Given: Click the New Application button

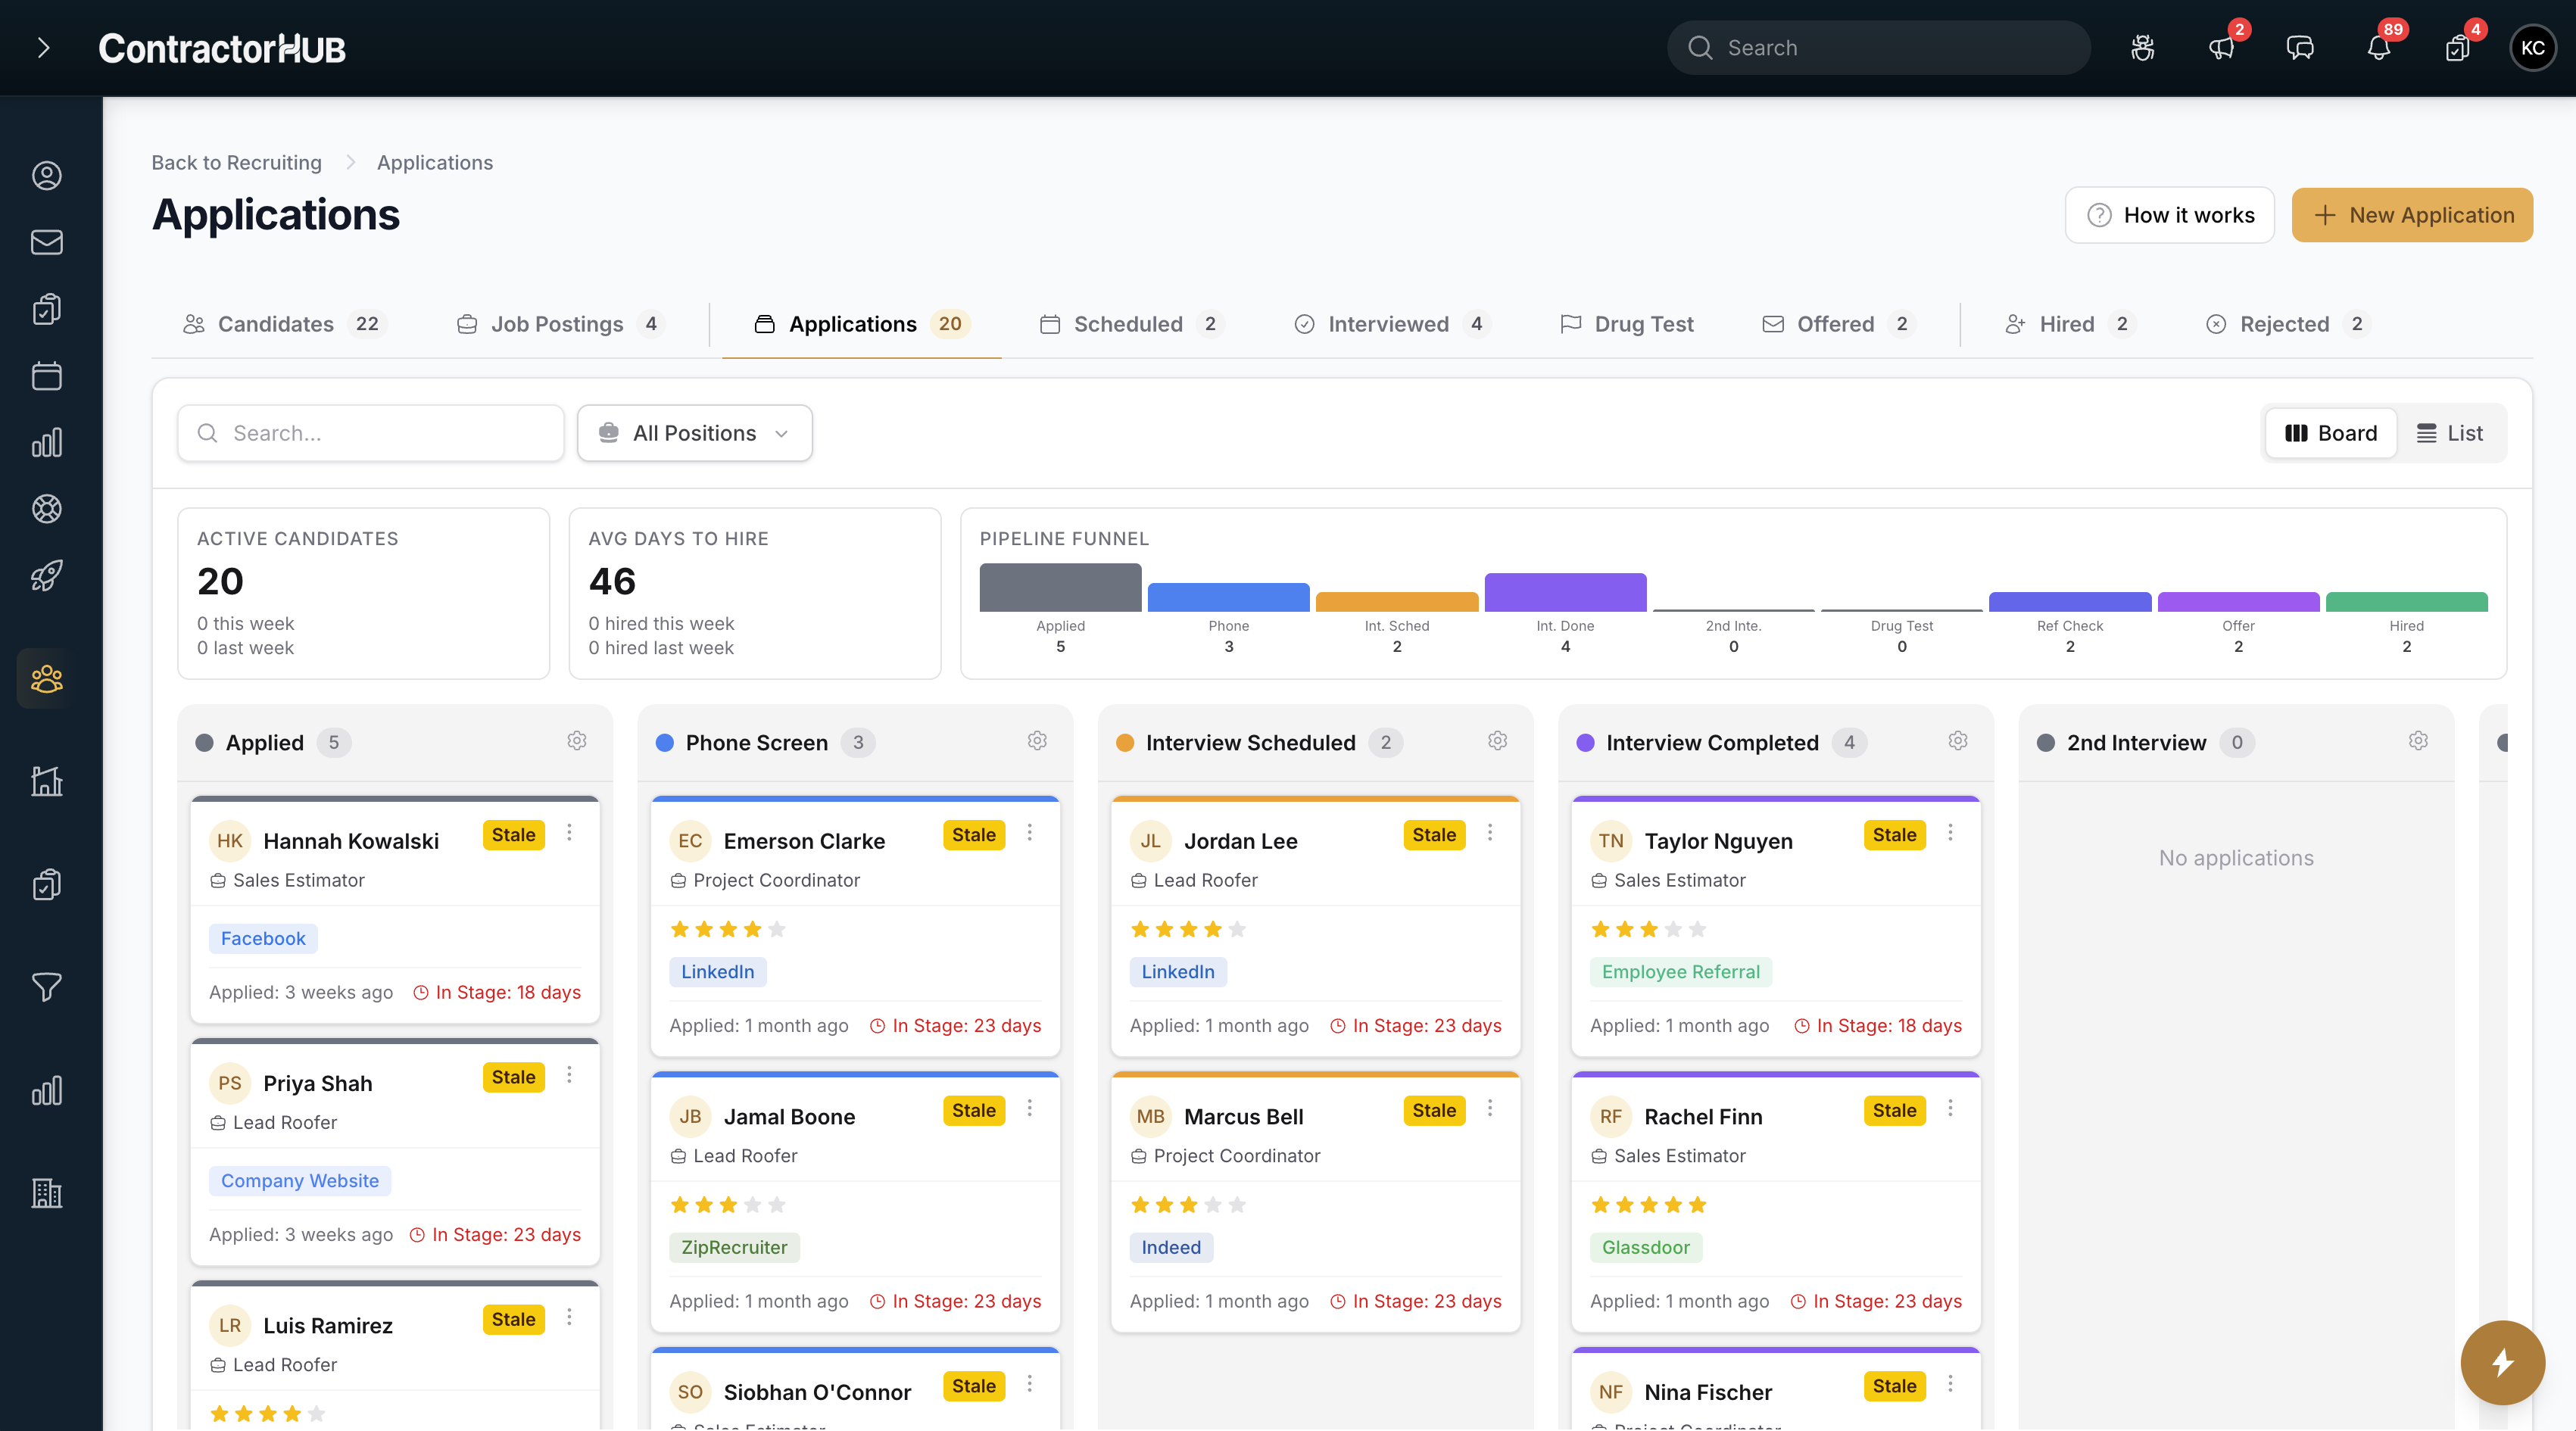Looking at the screenshot, I should pyautogui.click(x=2412, y=215).
